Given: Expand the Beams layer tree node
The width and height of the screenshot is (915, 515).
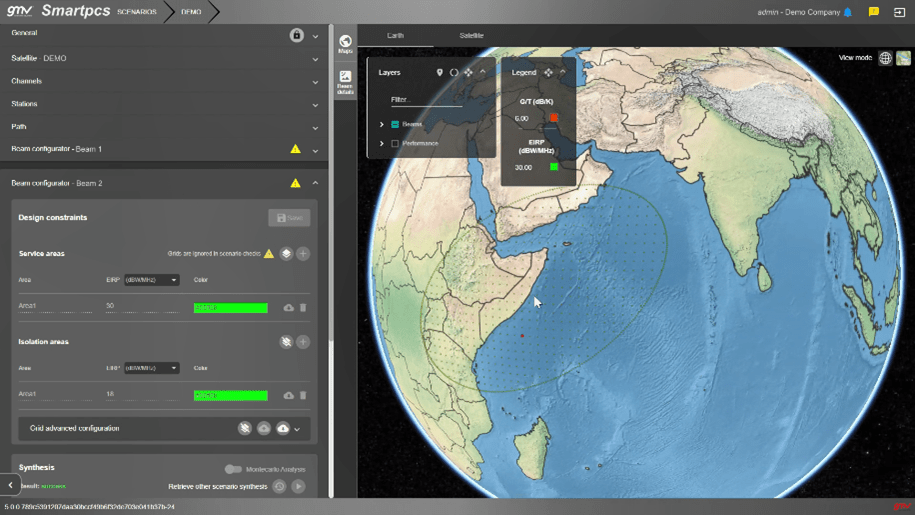Looking at the screenshot, I should (x=382, y=124).
